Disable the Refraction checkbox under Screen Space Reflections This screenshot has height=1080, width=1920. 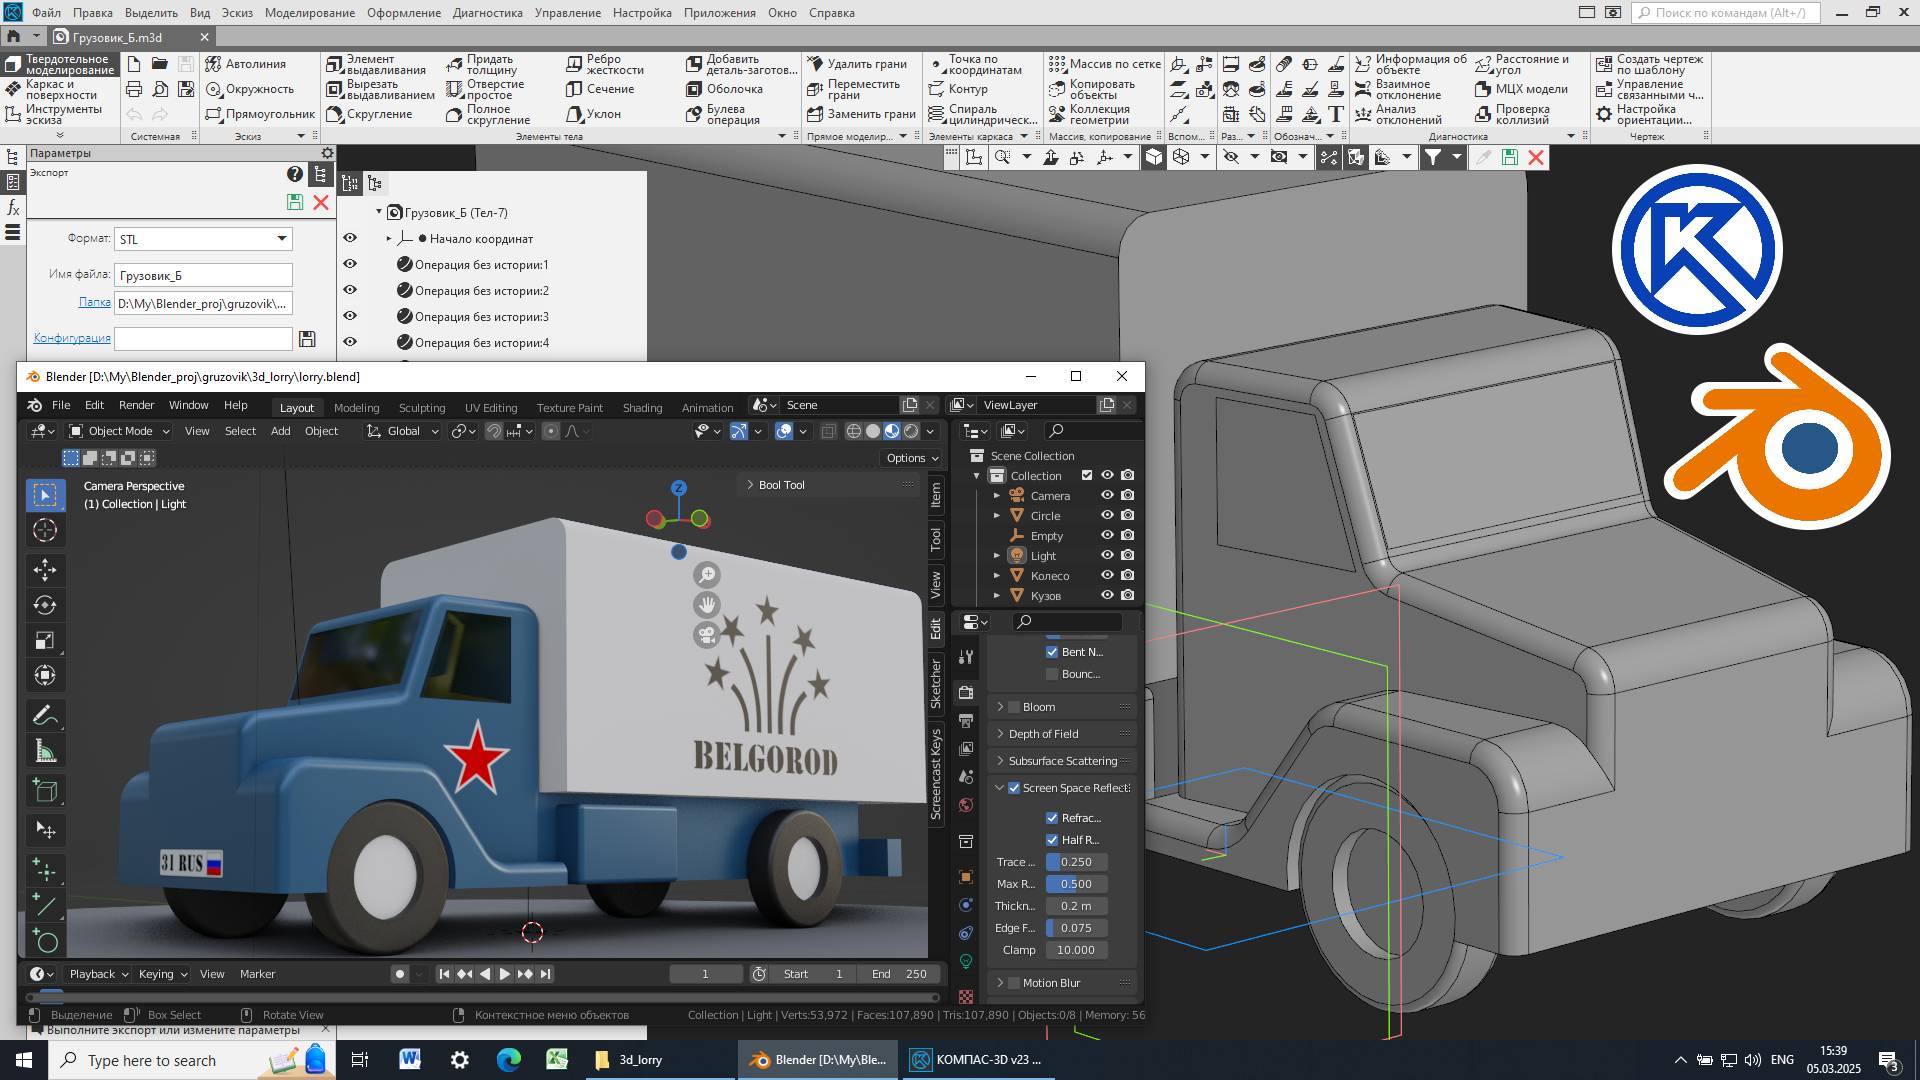coord(1053,817)
